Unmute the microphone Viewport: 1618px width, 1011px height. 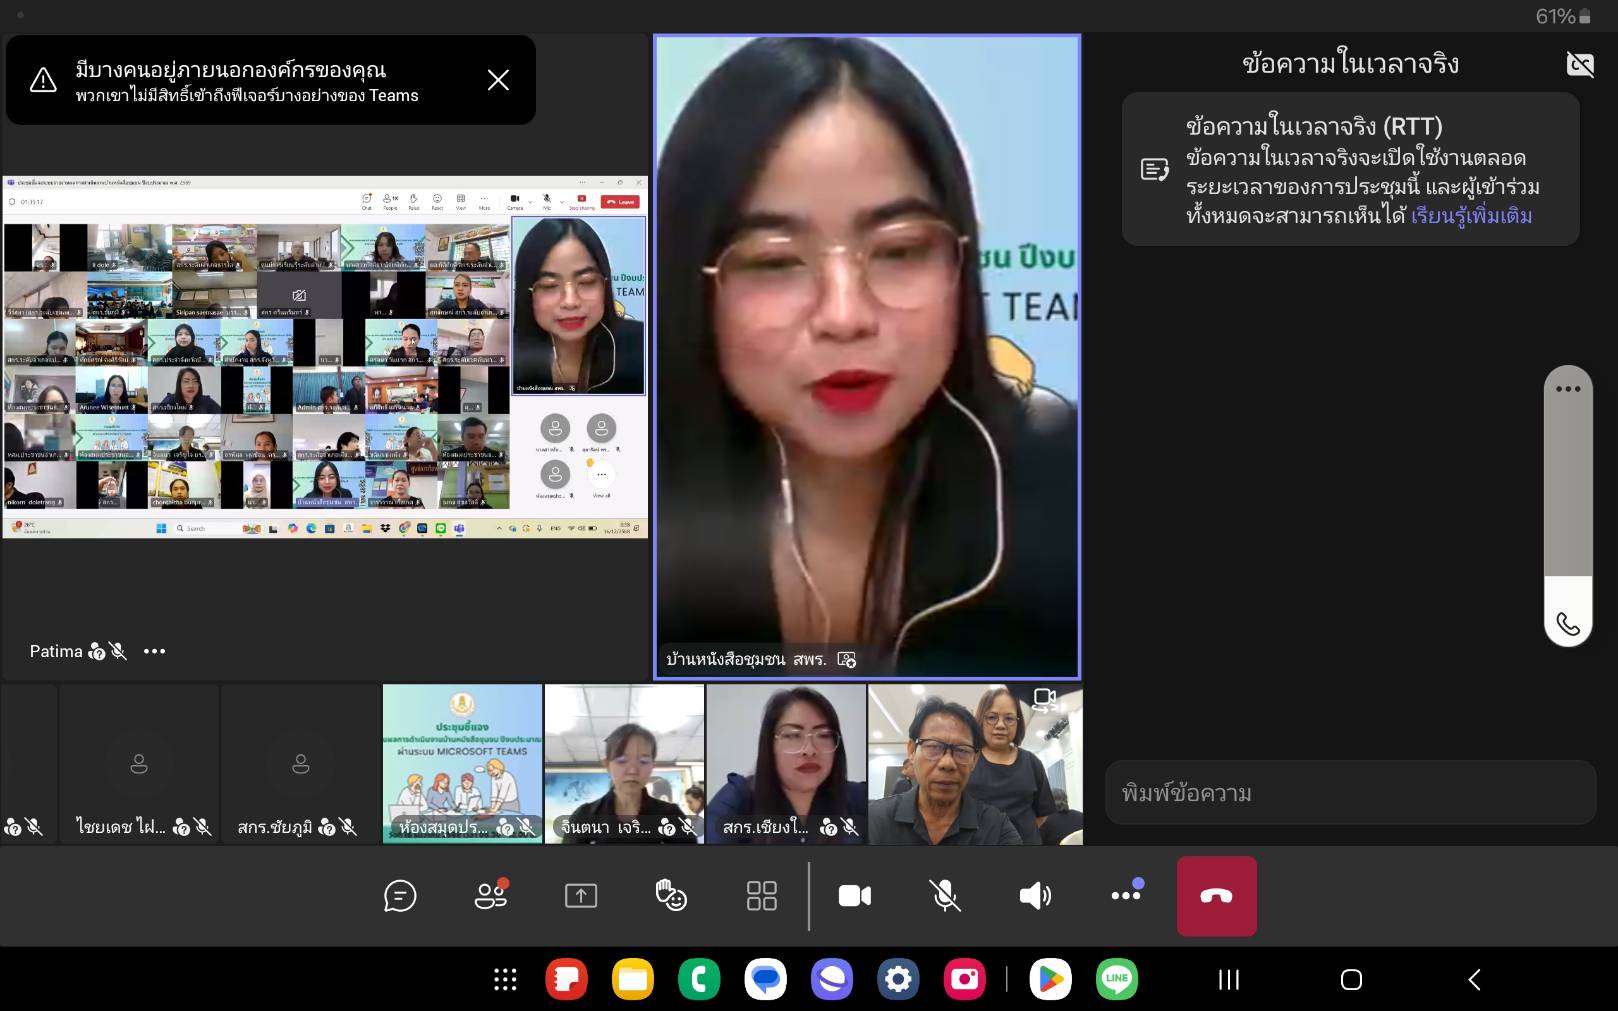click(945, 896)
